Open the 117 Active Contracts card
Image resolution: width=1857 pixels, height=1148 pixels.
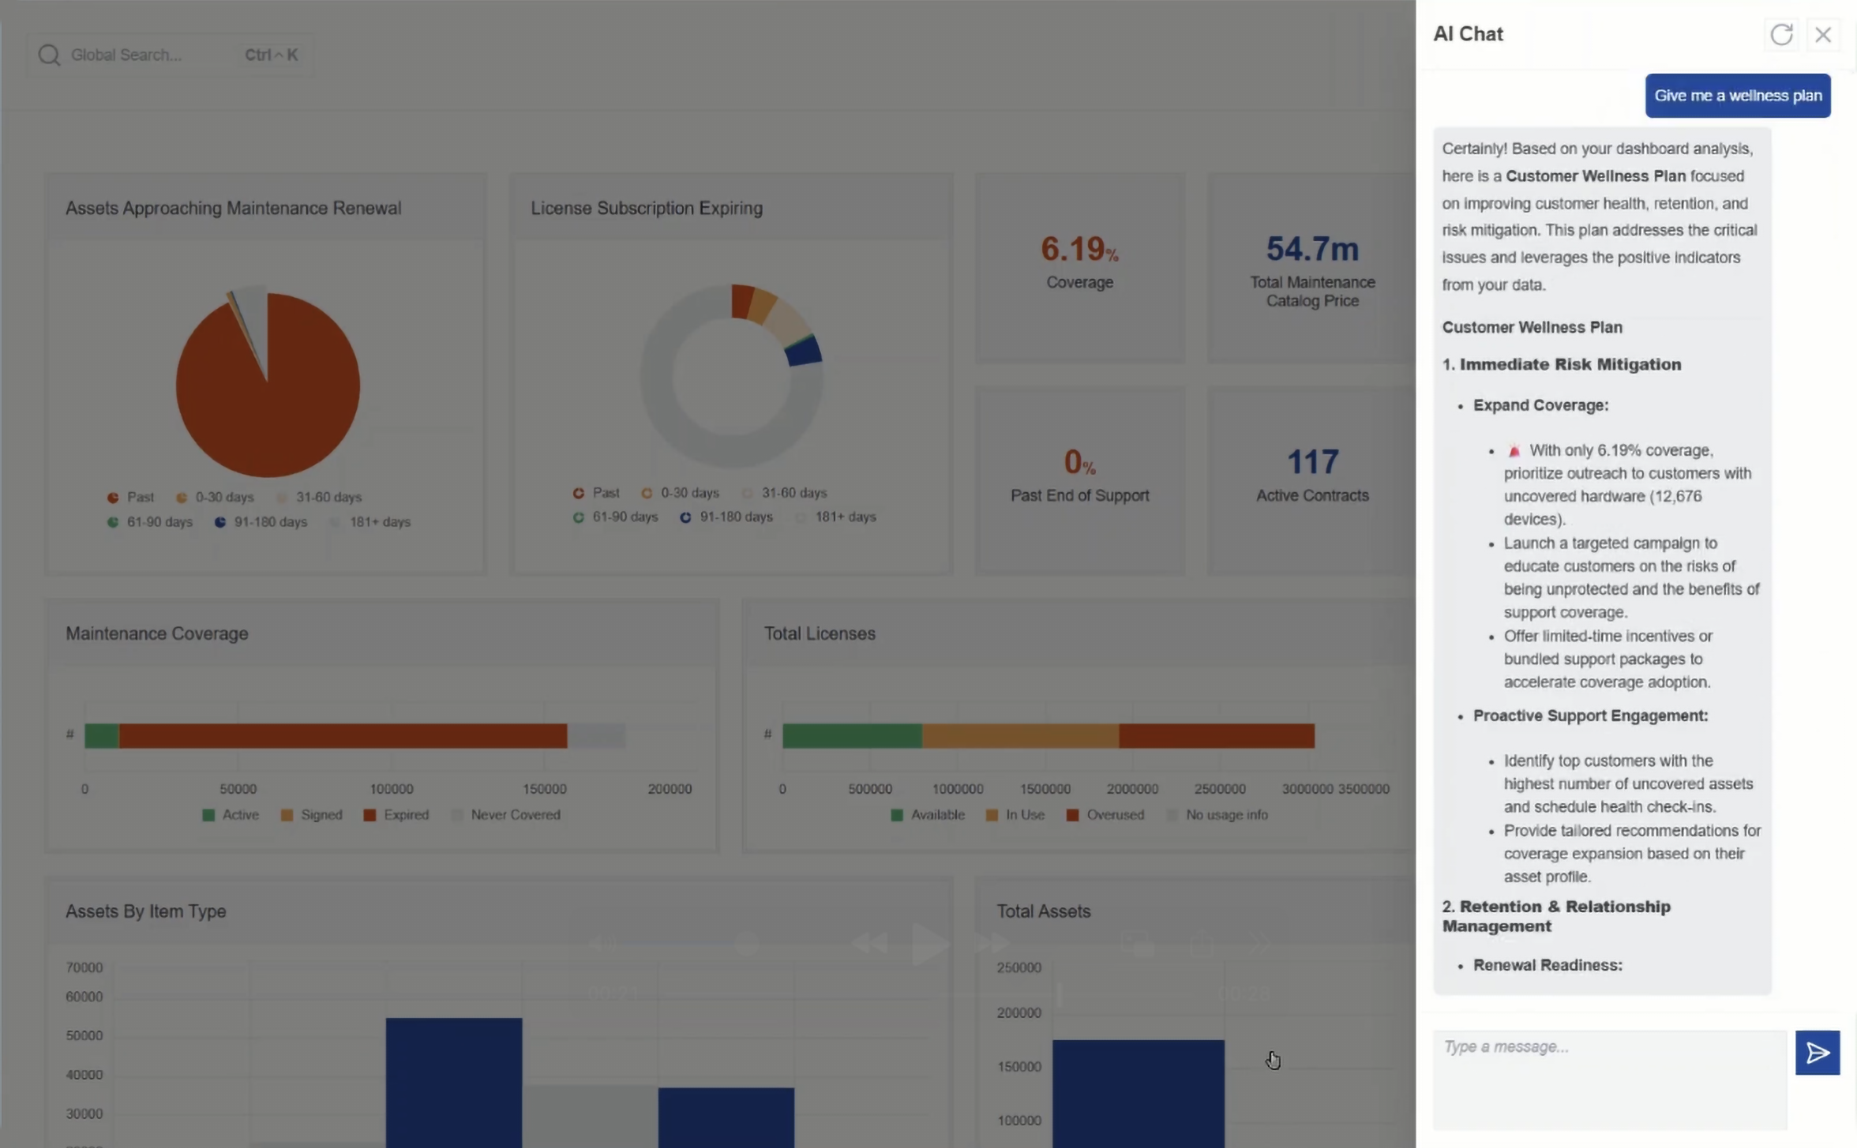coord(1311,475)
